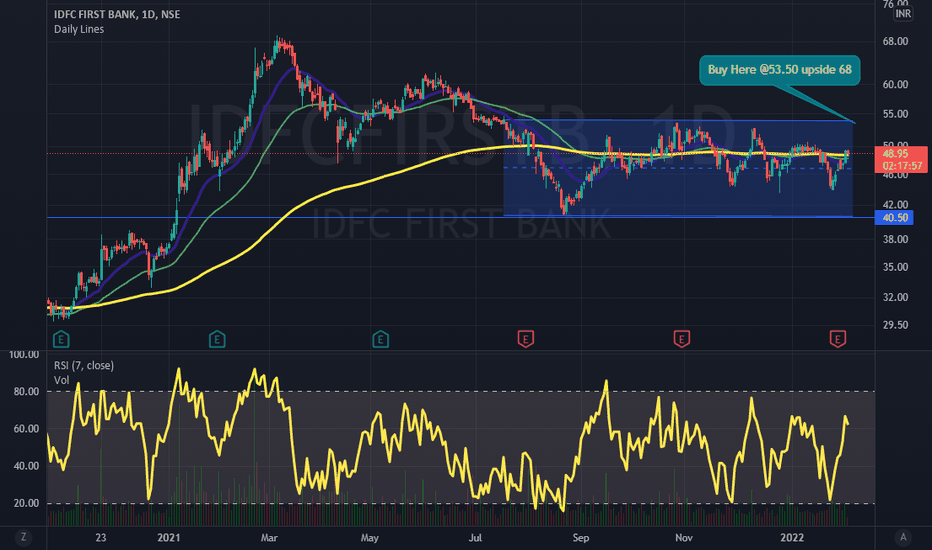Click the 20.00 RSI scale label
The width and height of the screenshot is (932, 550).
[27, 504]
